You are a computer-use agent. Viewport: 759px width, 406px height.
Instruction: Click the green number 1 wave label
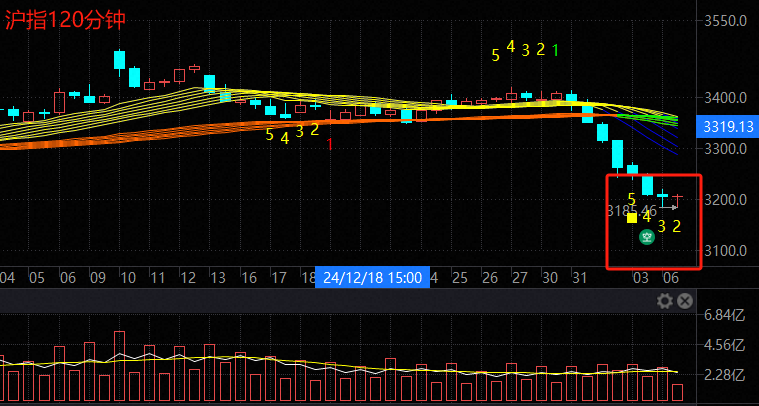tap(556, 49)
